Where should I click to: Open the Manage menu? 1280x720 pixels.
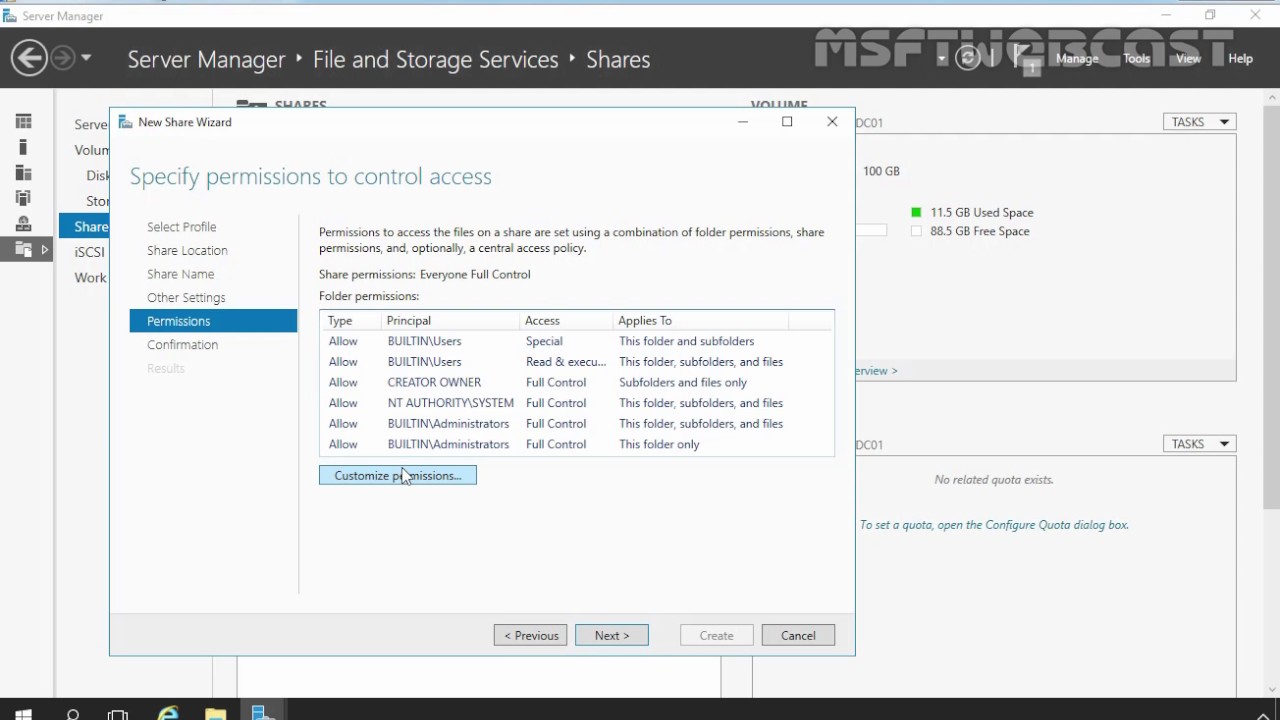pos(1077,59)
